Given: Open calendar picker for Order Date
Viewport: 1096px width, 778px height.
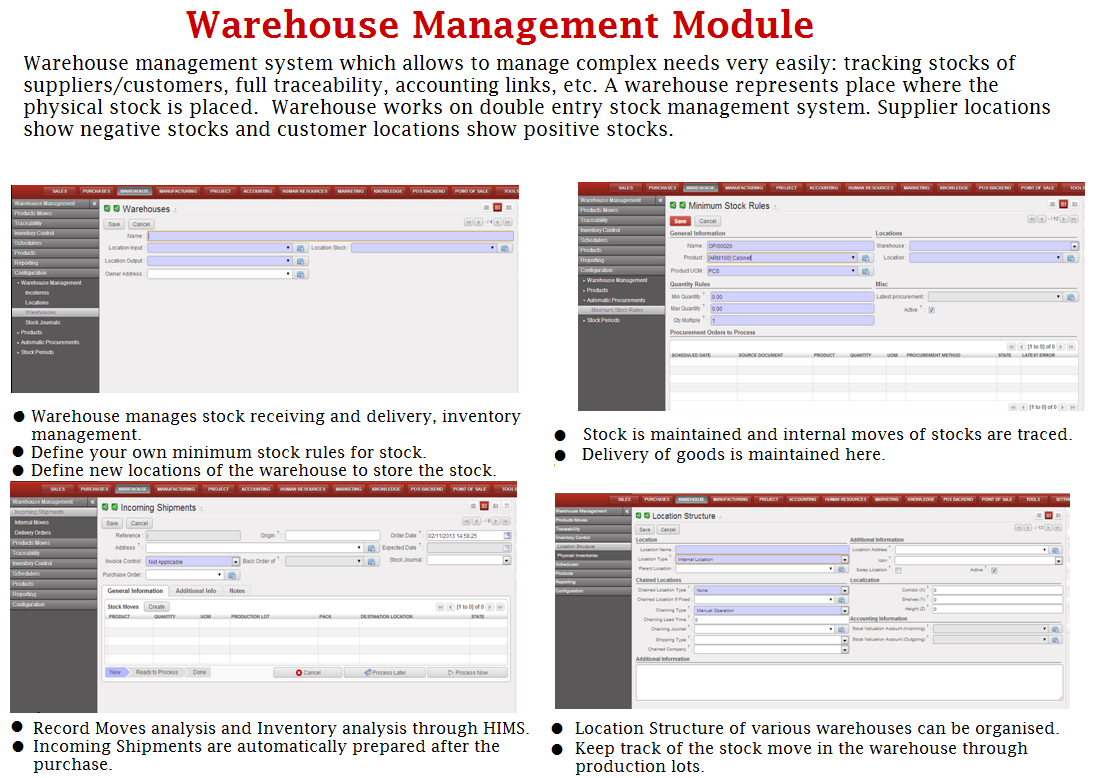Looking at the screenshot, I should [507, 536].
